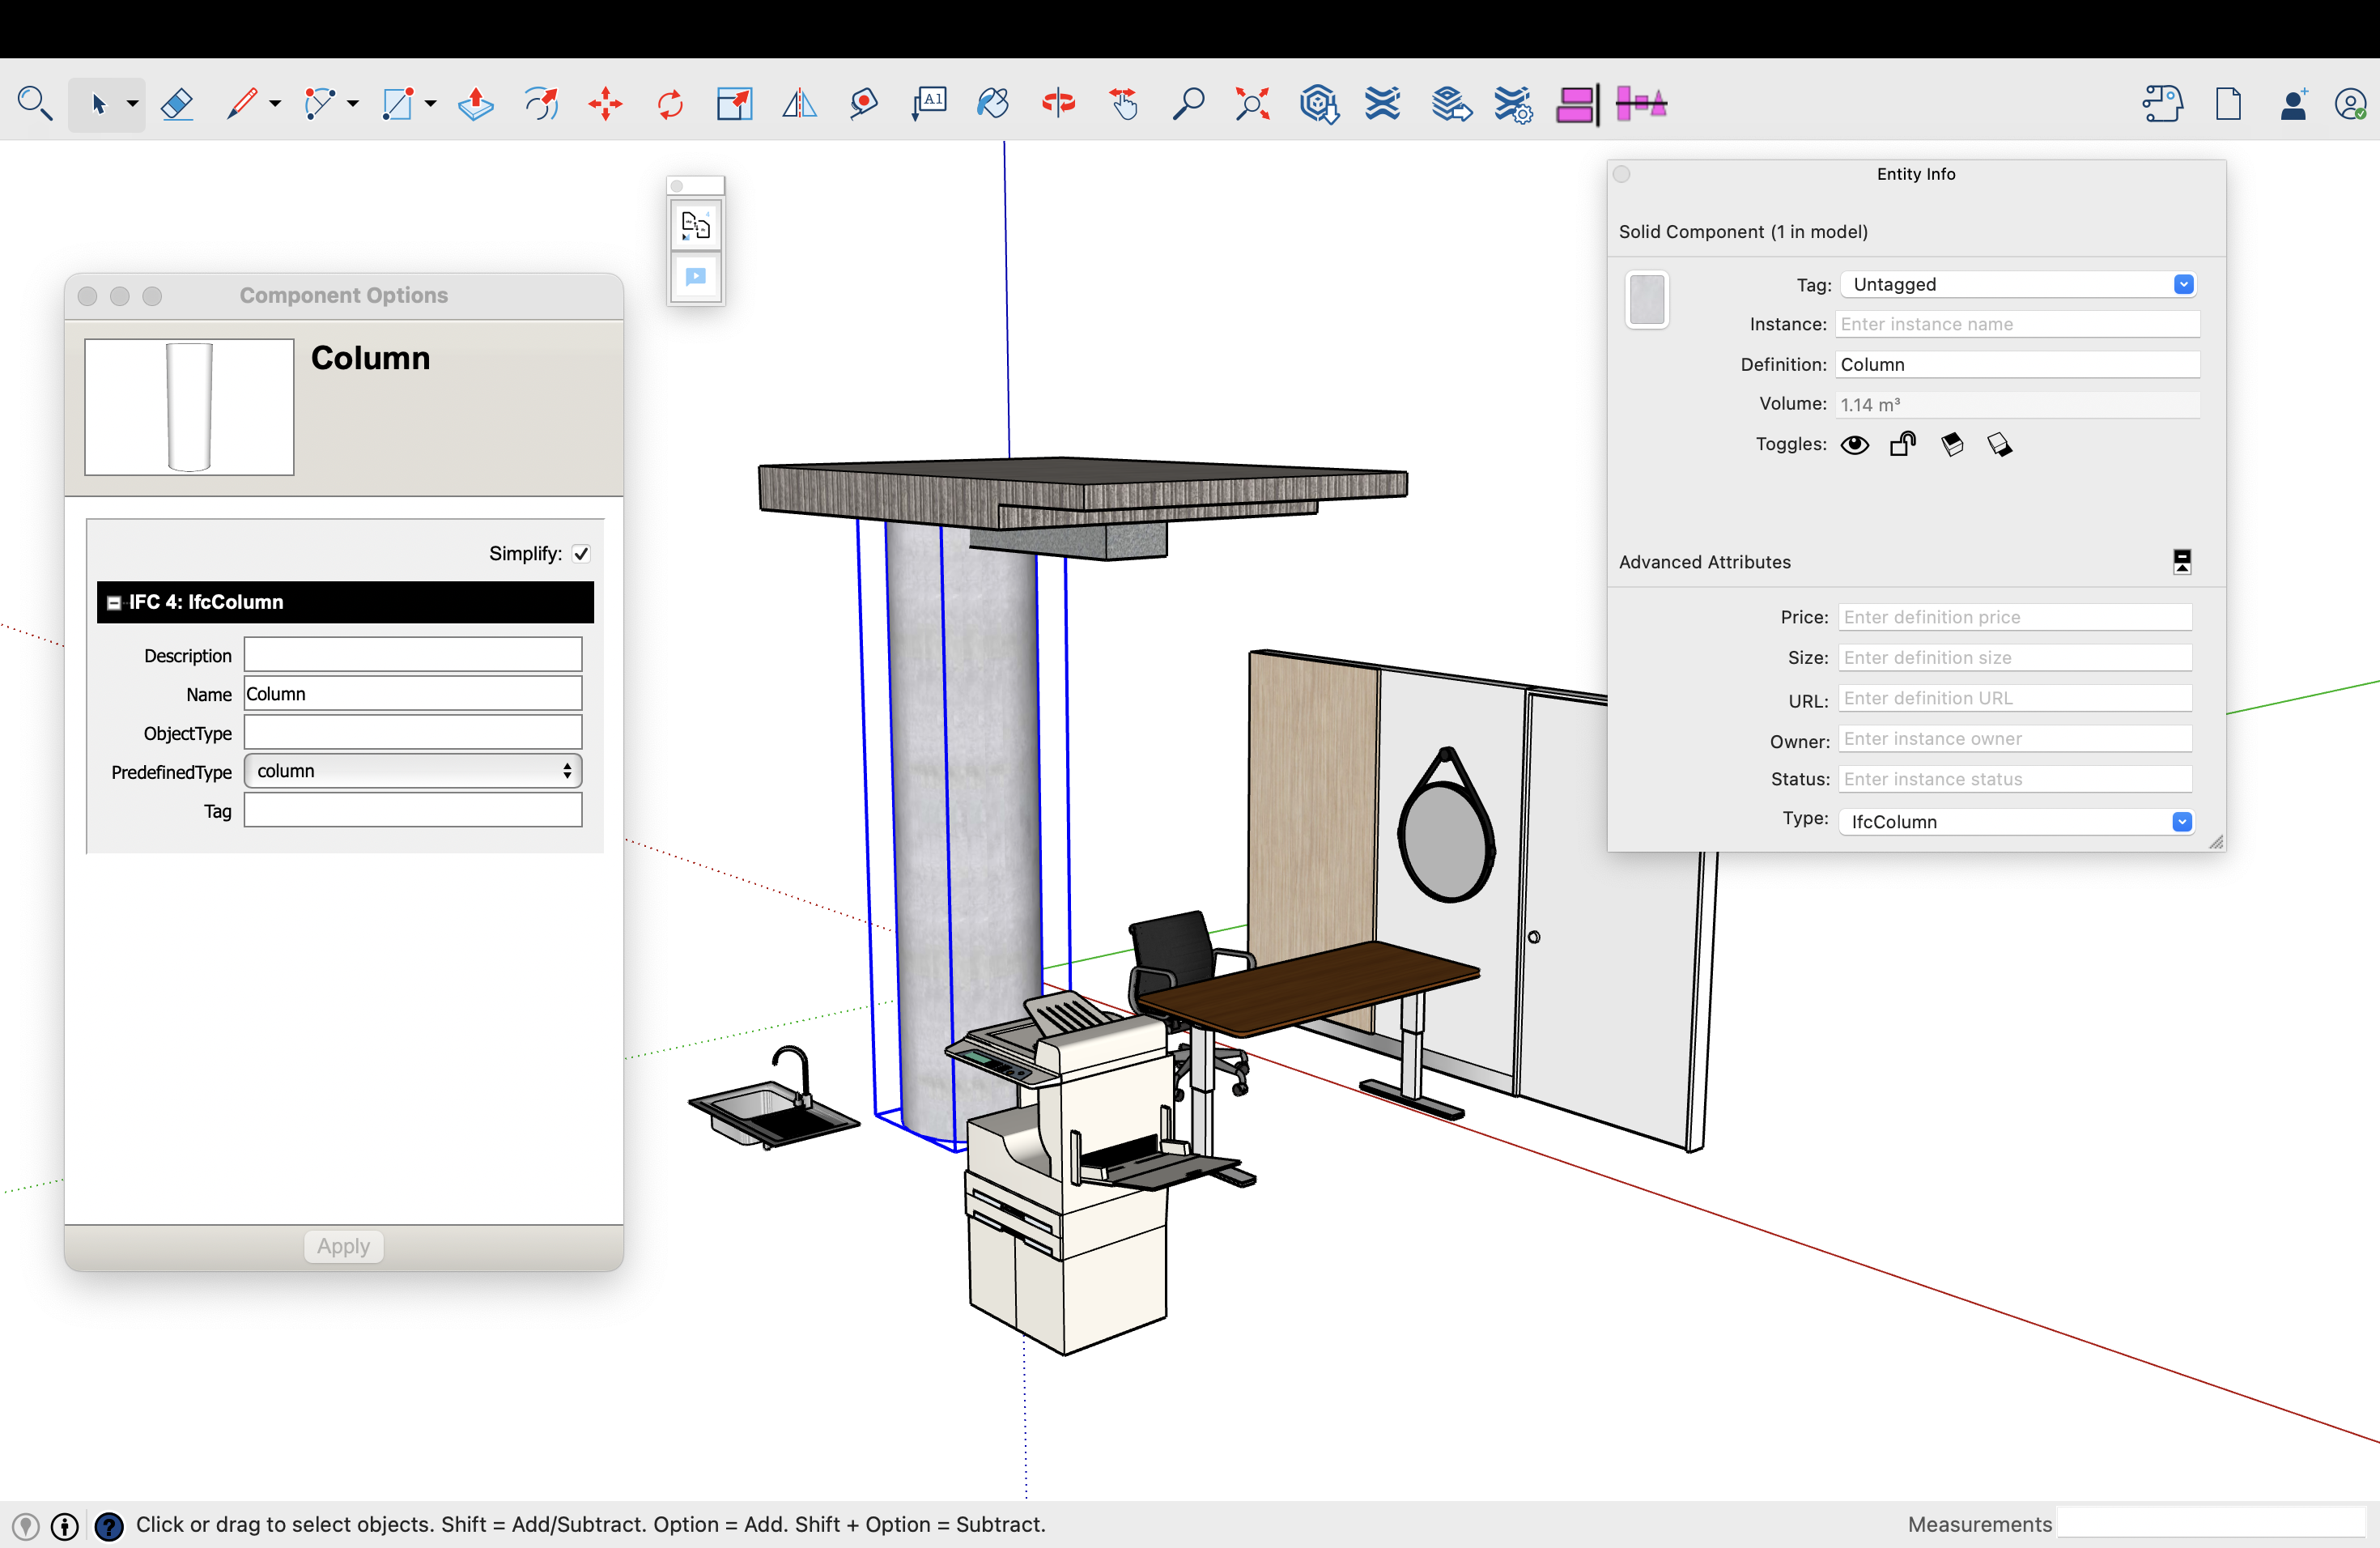2380x1548 pixels.
Task: Click the Zoom Extents tool
Action: pyautogui.click(x=1252, y=104)
